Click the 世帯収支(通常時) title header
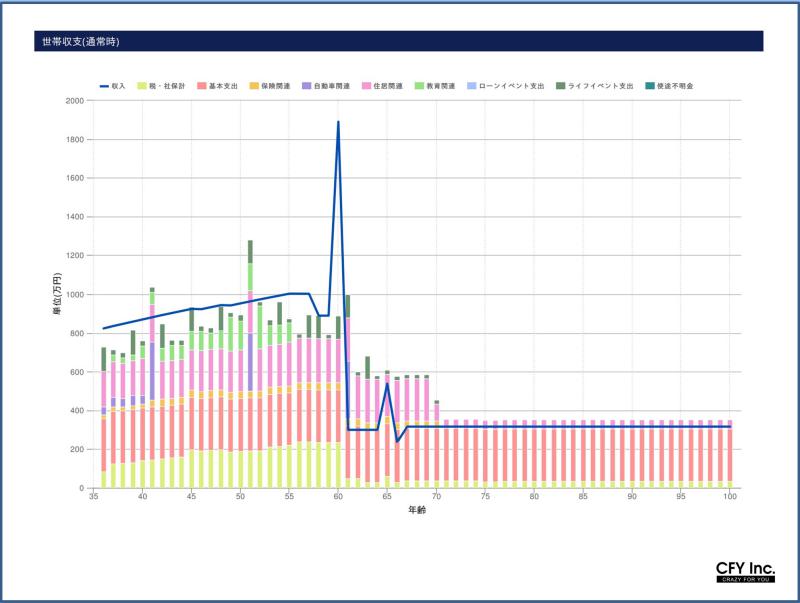The image size is (800, 603). 80,42
